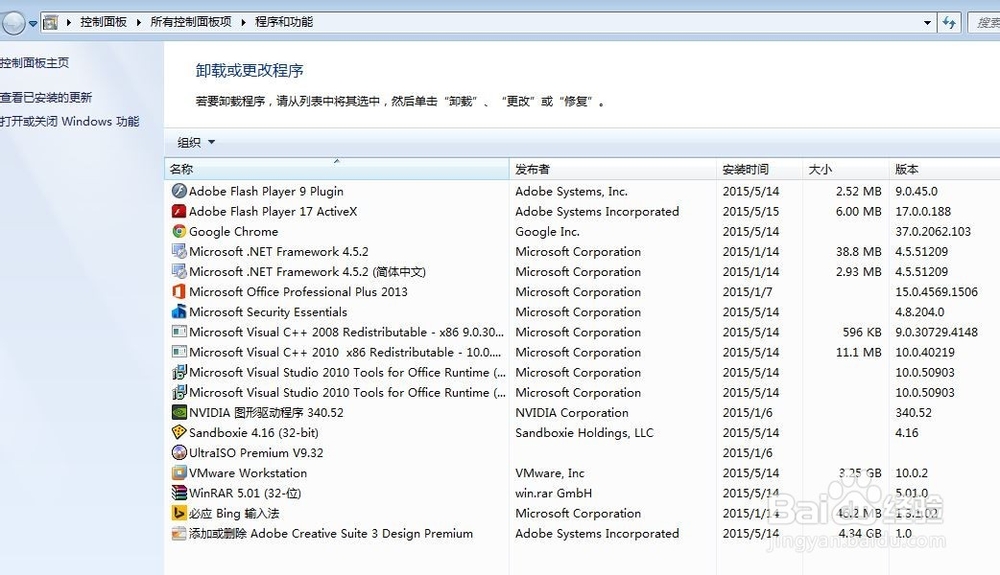Screen dimensions: 1000x575
Task: Click the Adobe Flash Player 9 Plugin icon
Action: tap(179, 191)
